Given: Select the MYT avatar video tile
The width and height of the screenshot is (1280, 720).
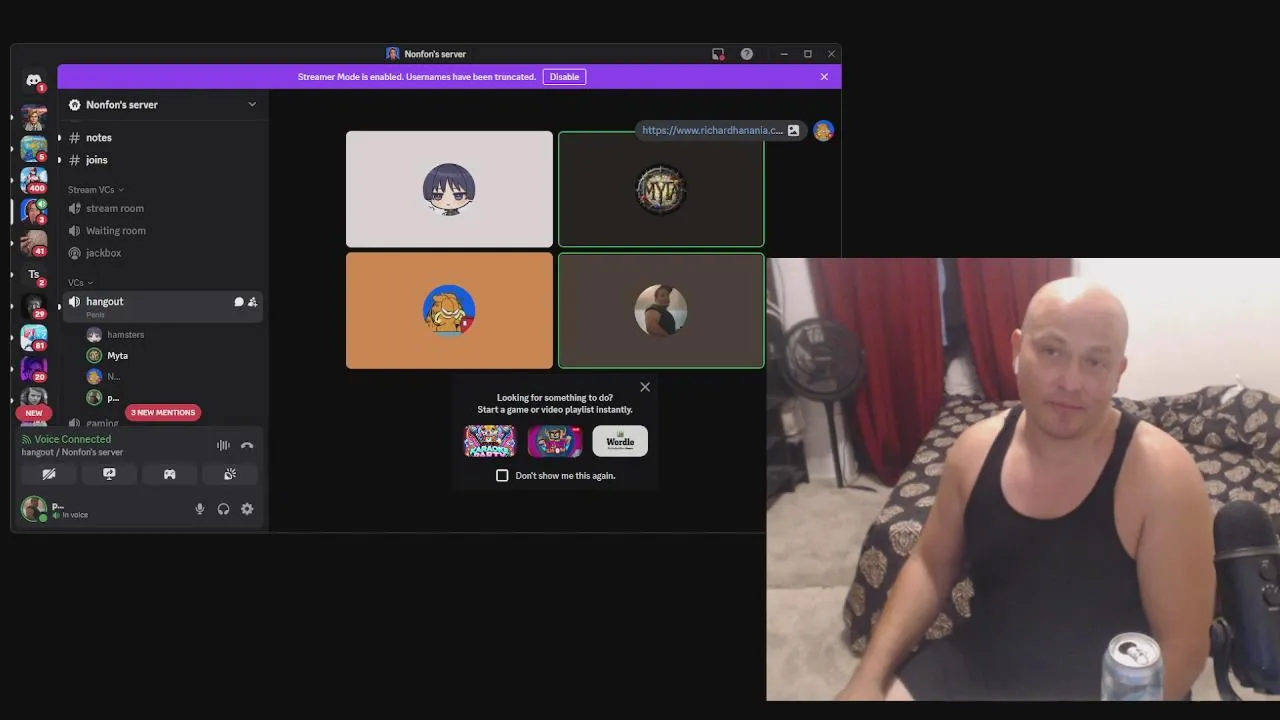Looking at the screenshot, I should click(661, 189).
